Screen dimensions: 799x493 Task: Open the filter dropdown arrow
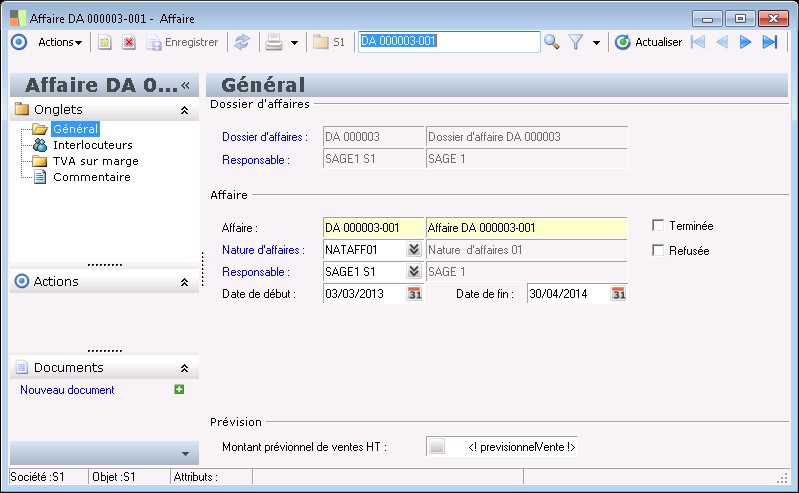point(596,43)
